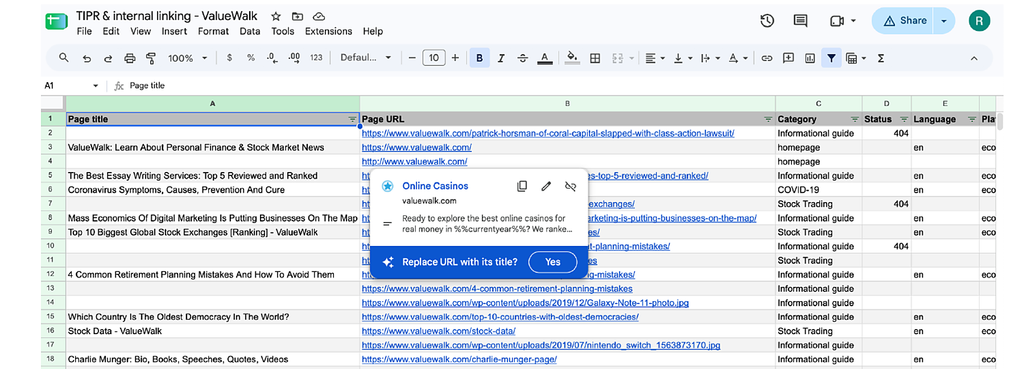The image size is (1024, 369).
Task: Open filter for Status column
Action: [904, 120]
